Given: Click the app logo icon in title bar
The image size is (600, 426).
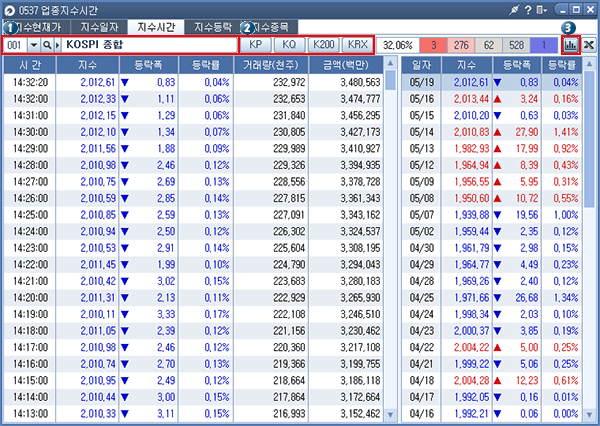Looking at the screenshot, I should point(9,9).
